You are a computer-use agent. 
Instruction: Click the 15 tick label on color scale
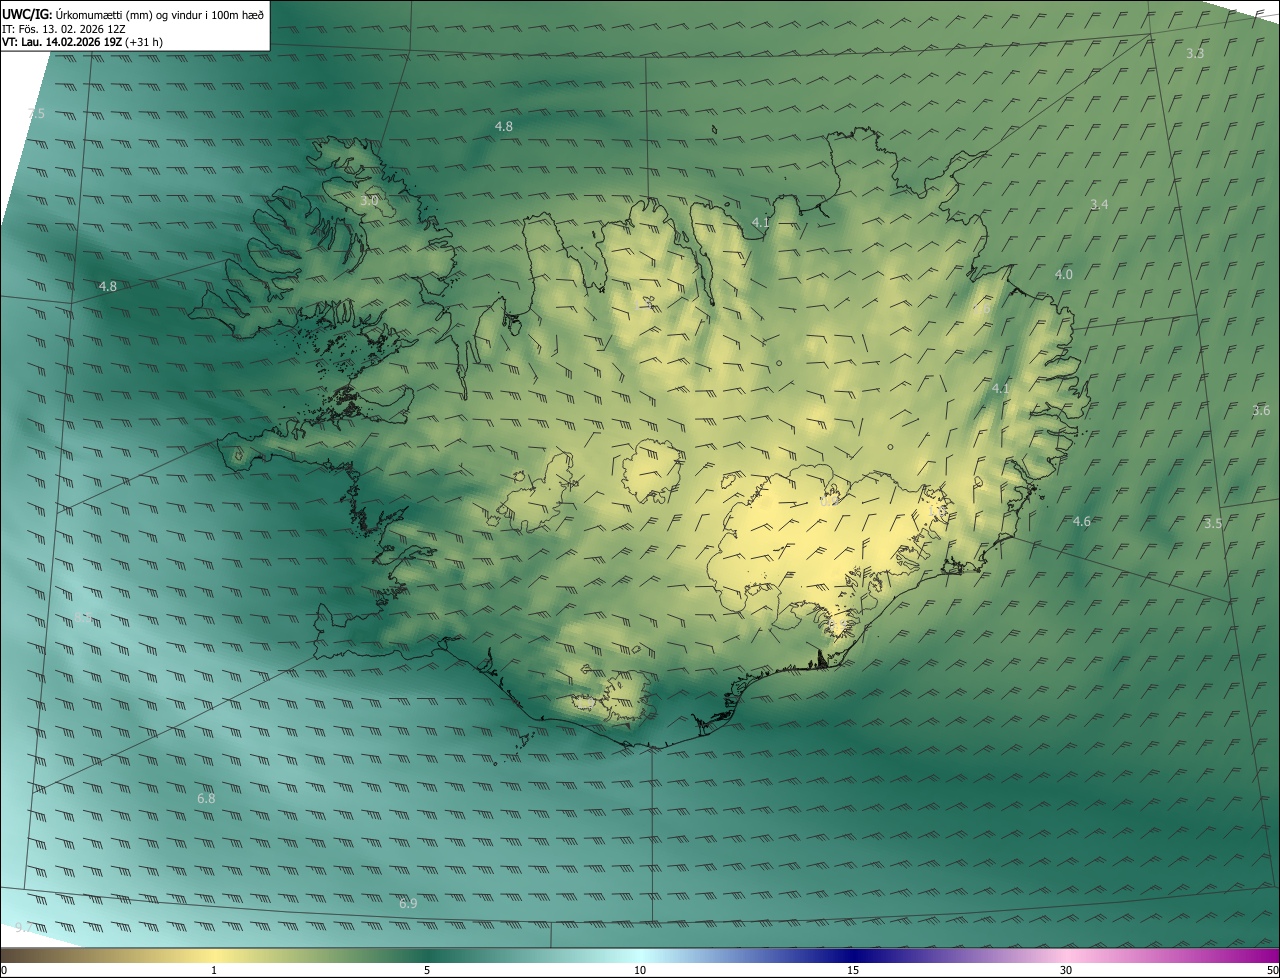[x=853, y=970]
